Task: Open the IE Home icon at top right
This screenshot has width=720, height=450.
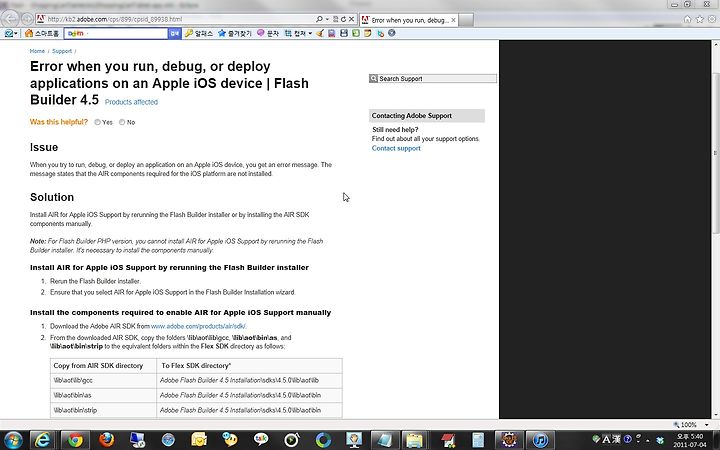Action: click(687, 19)
